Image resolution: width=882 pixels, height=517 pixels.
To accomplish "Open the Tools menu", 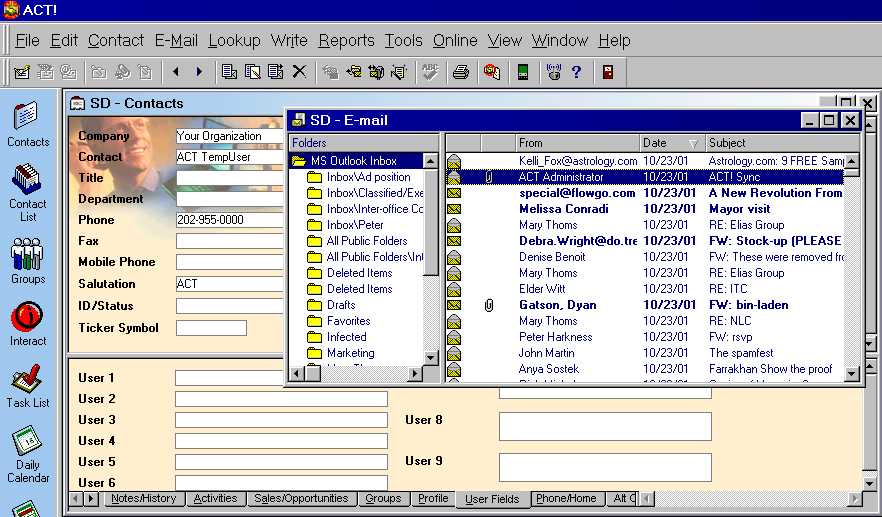I will coord(403,41).
